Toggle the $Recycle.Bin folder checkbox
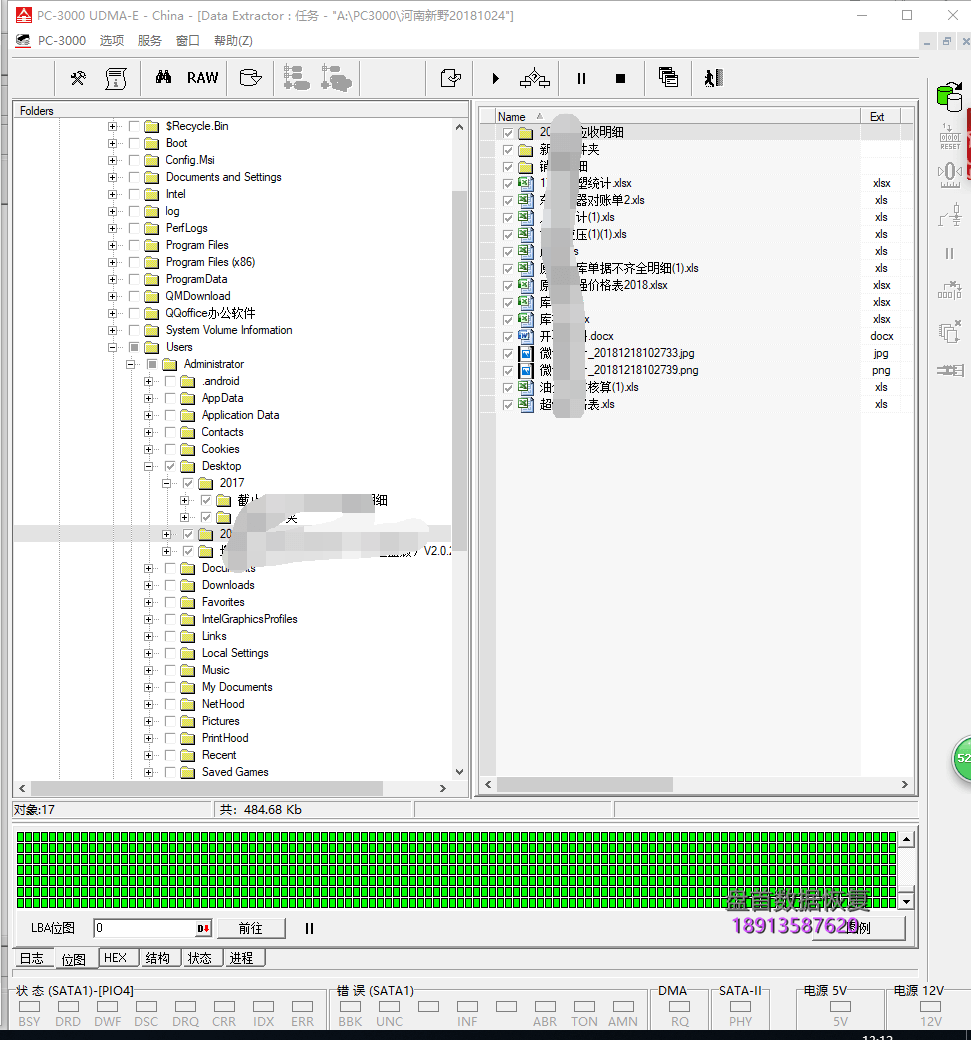The width and height of the screenshot is (971, 1040). pos(134,126)
